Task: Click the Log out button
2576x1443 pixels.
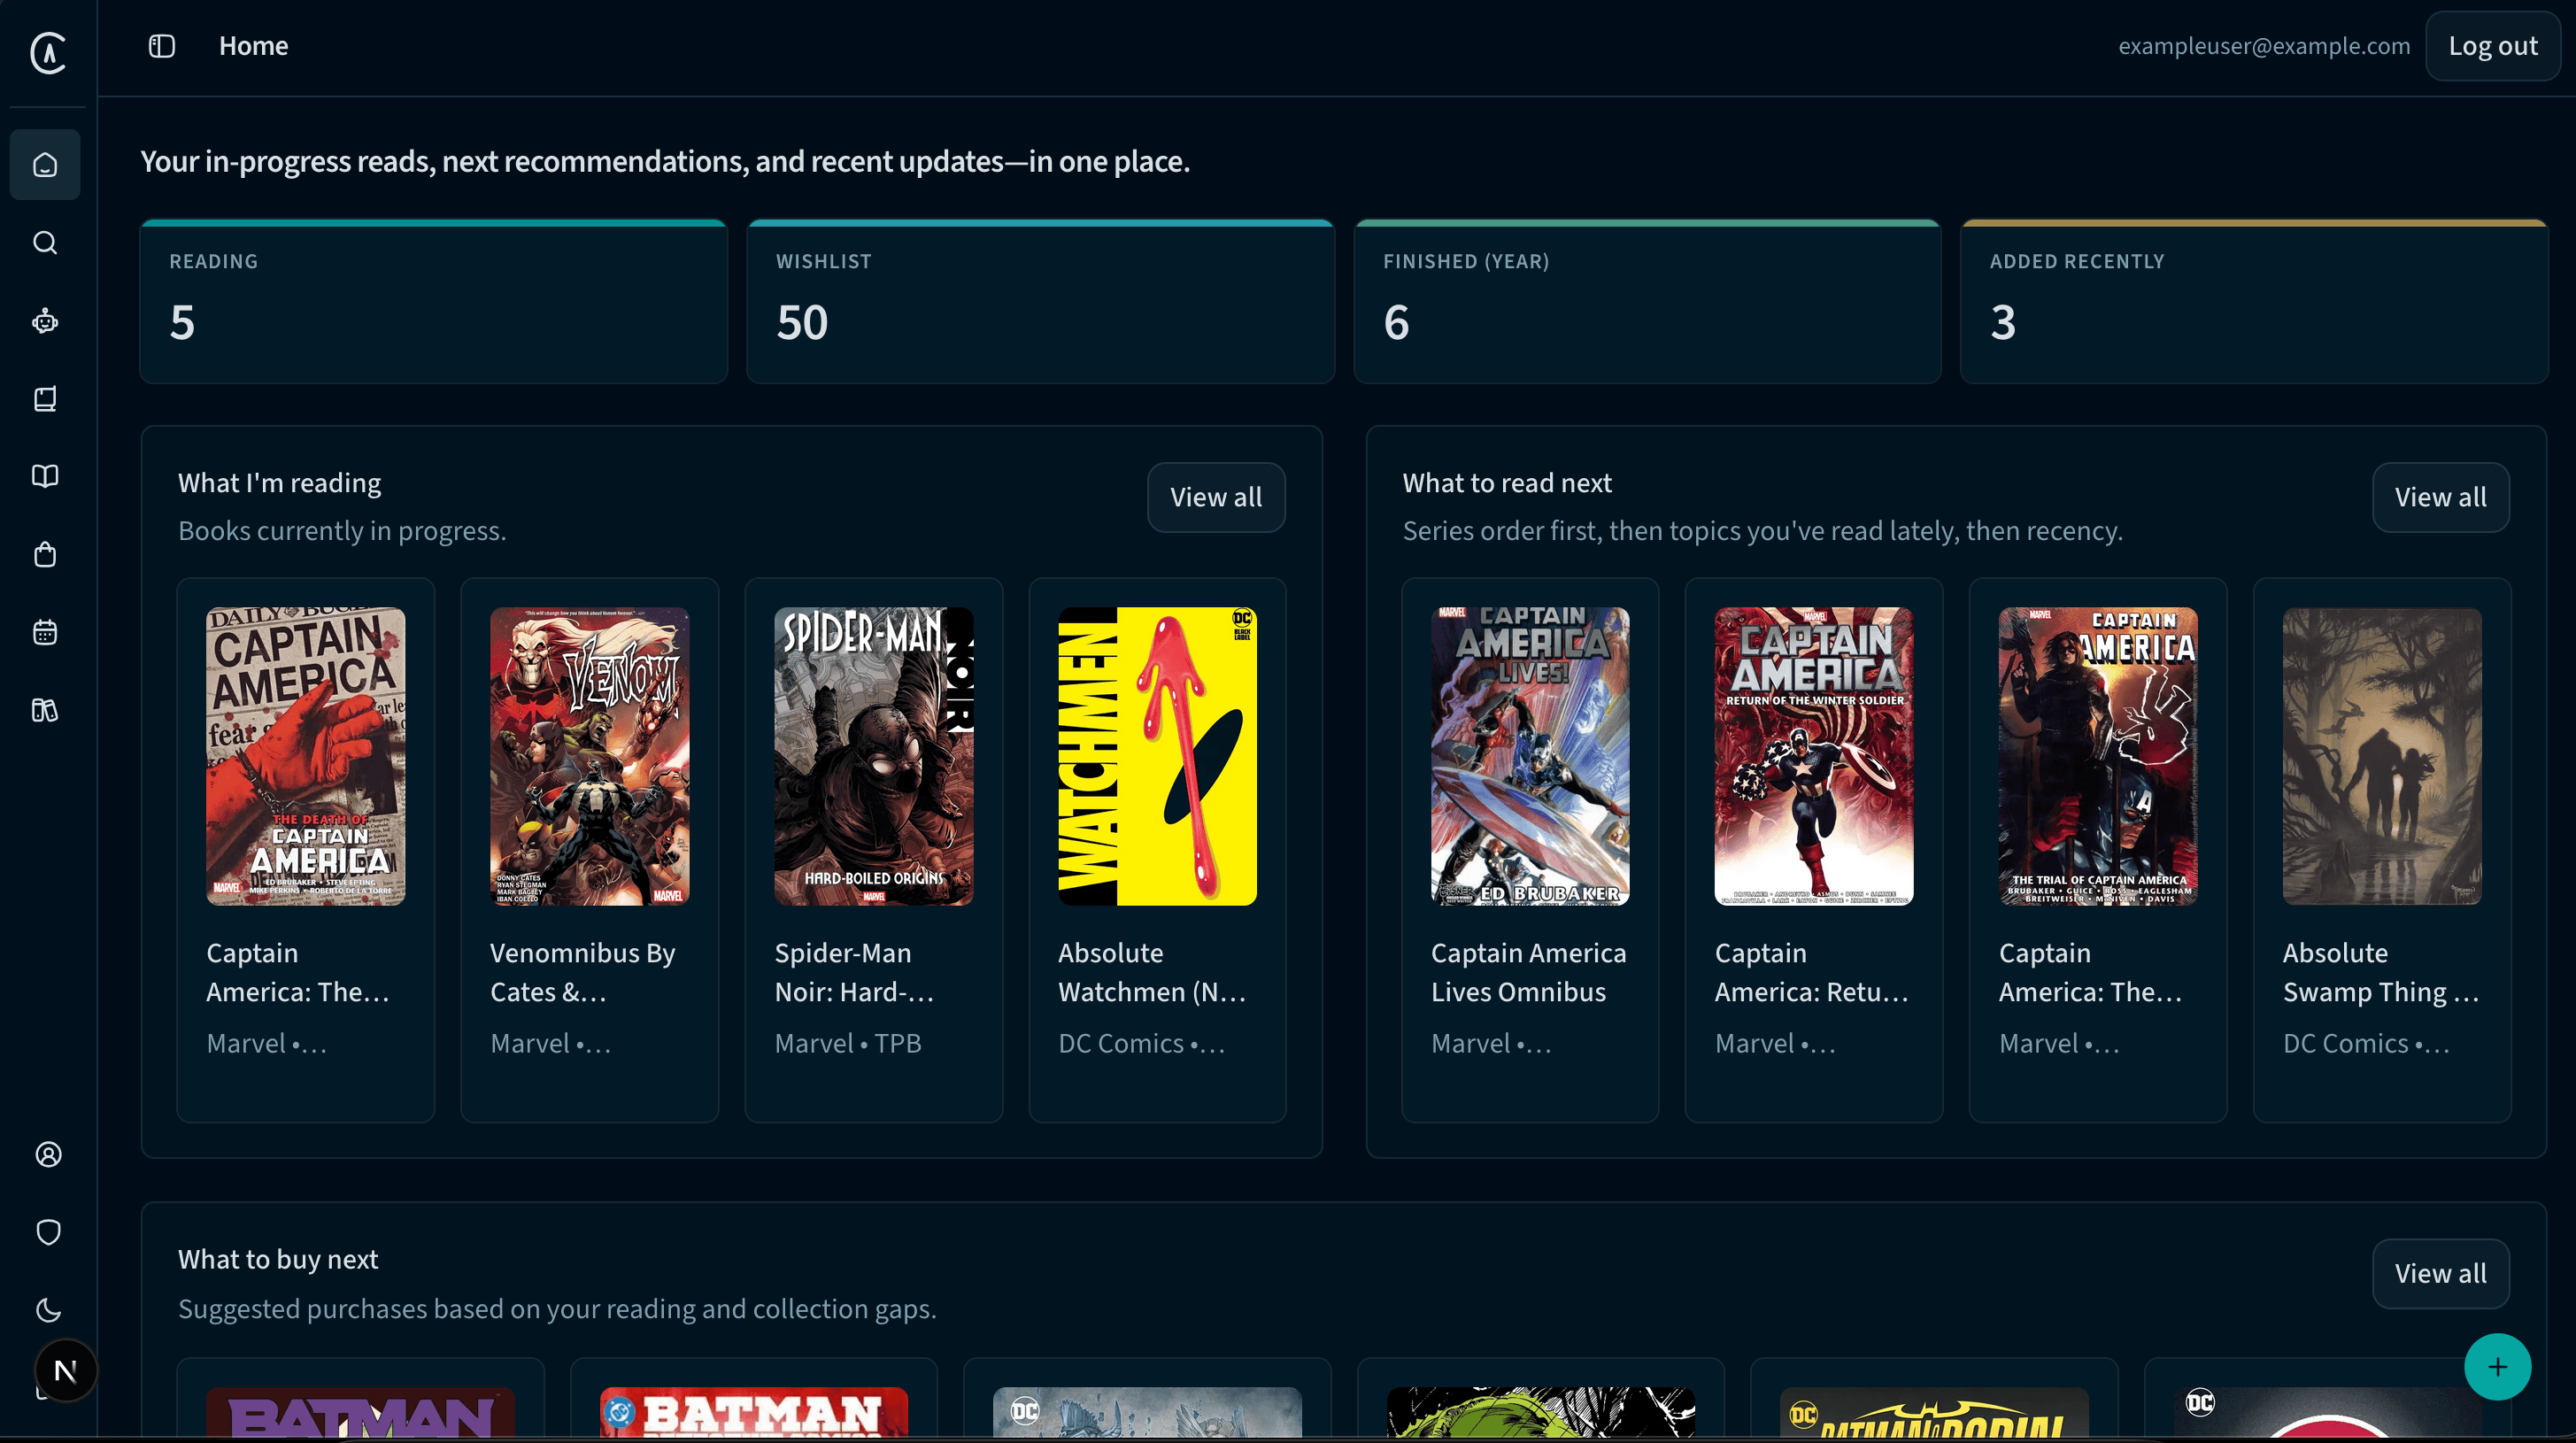Action: pyautogui.click(x=2492, y=46)
